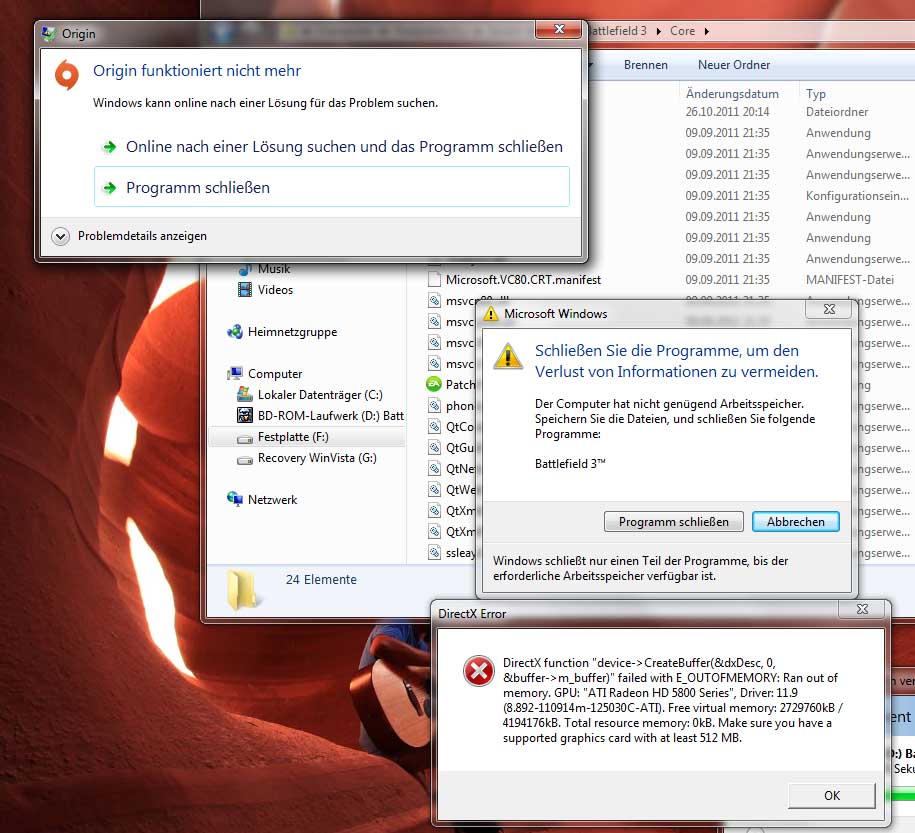The height and width of the screenshot is (833, 915).
Task: Click folder thumbnail in details pane
Action: click(x=242, y=590)
